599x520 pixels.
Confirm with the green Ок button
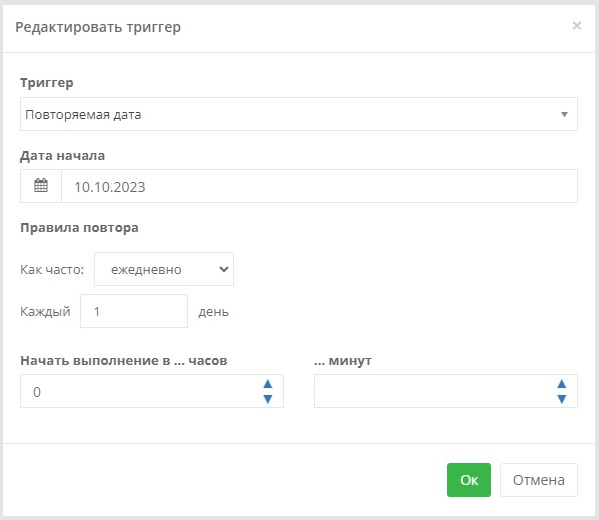(x=469, y=480)
